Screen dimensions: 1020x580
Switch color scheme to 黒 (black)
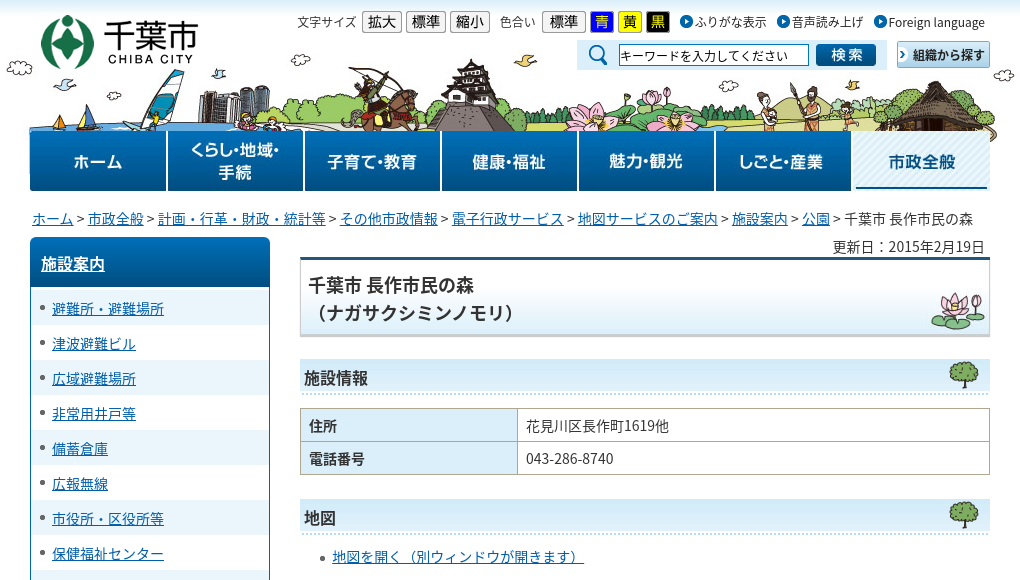[655, 21]
